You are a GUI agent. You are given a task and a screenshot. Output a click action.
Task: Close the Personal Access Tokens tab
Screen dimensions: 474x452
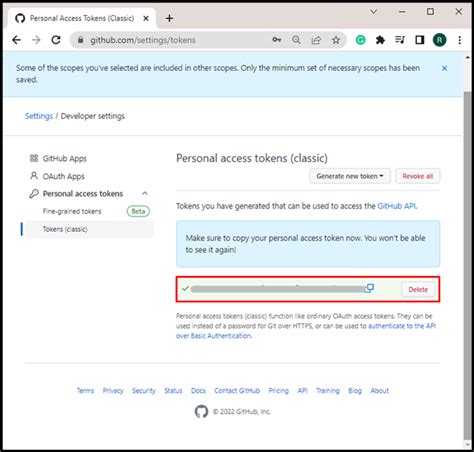[146, 18]
